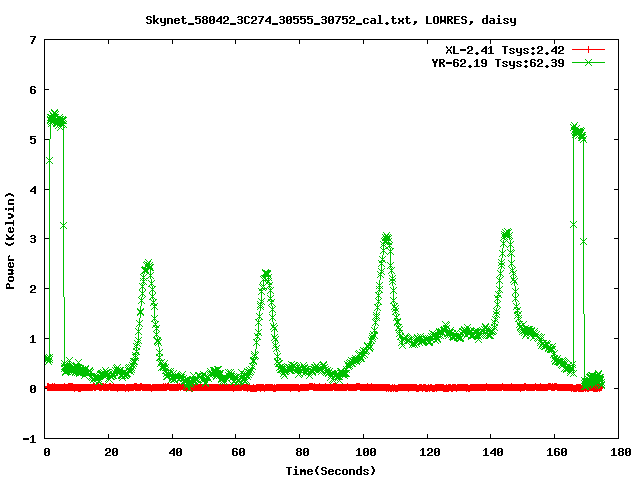640x480 pixels.
Task: Click the y-axis tick label -1
Action: (29, 439)
